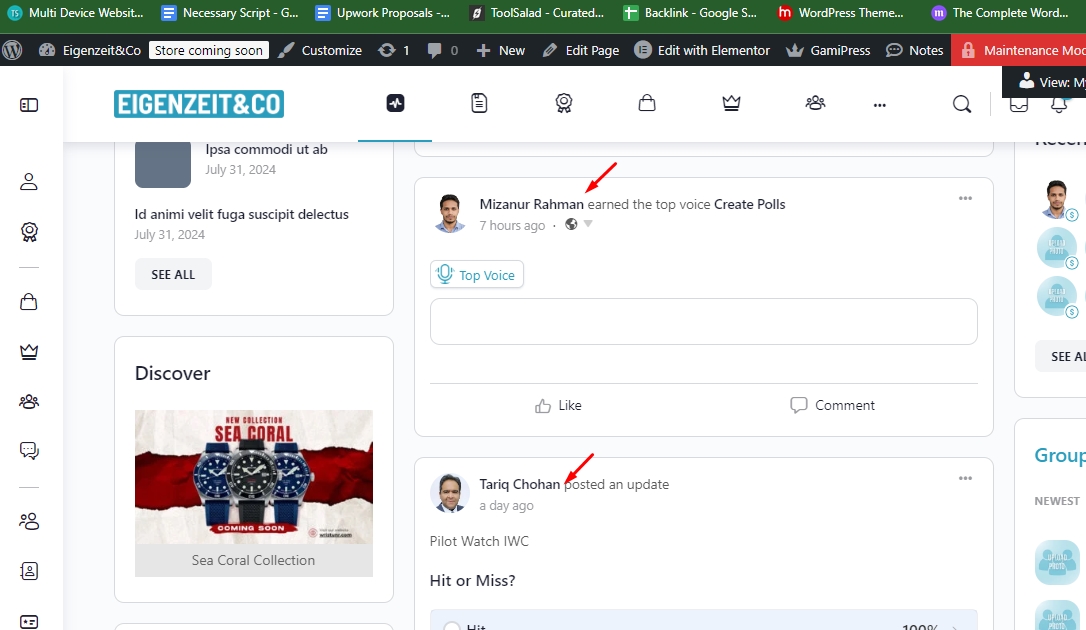
Task: Click the groups icon in left sidebar
Action: click(x=29, y=402)
